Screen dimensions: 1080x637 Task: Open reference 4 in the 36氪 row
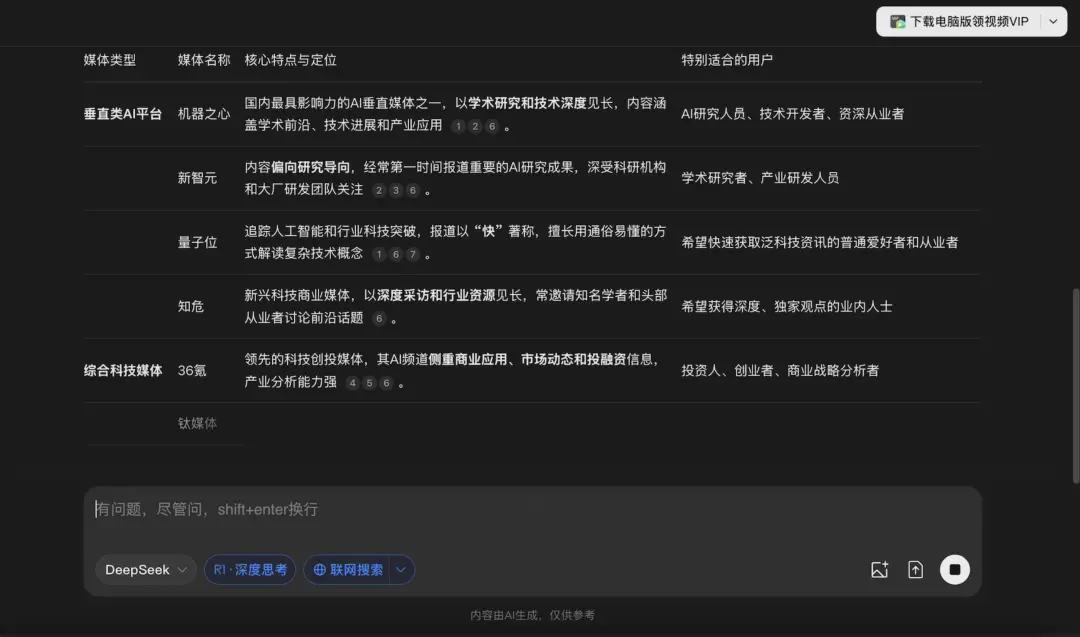(x=352, y=382)
